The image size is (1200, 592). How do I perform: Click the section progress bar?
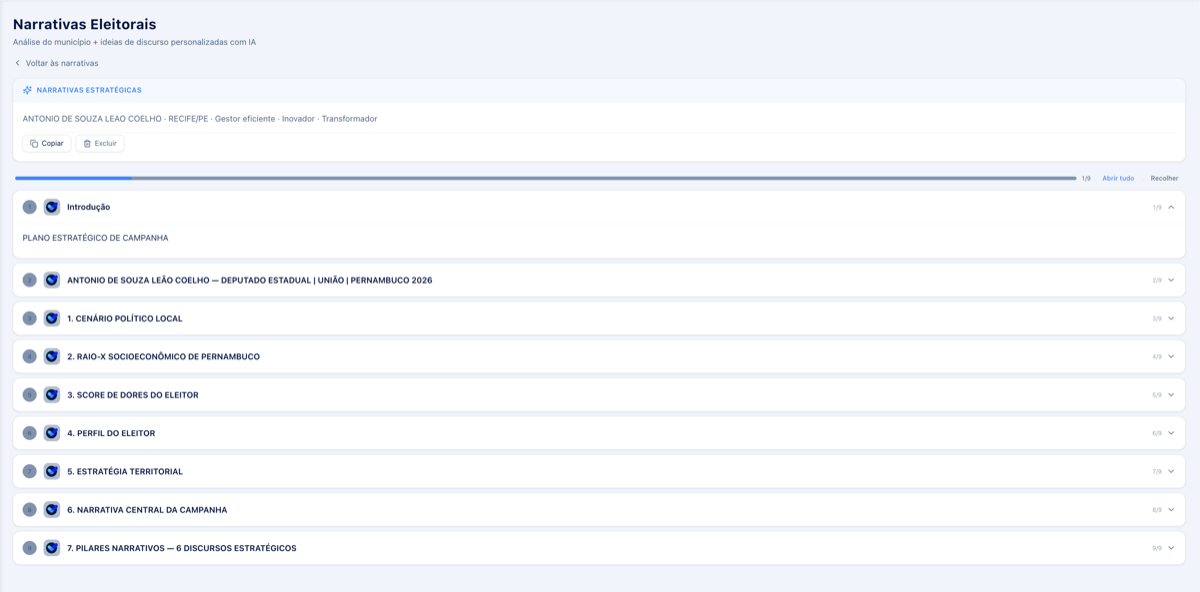pos(545,178)
